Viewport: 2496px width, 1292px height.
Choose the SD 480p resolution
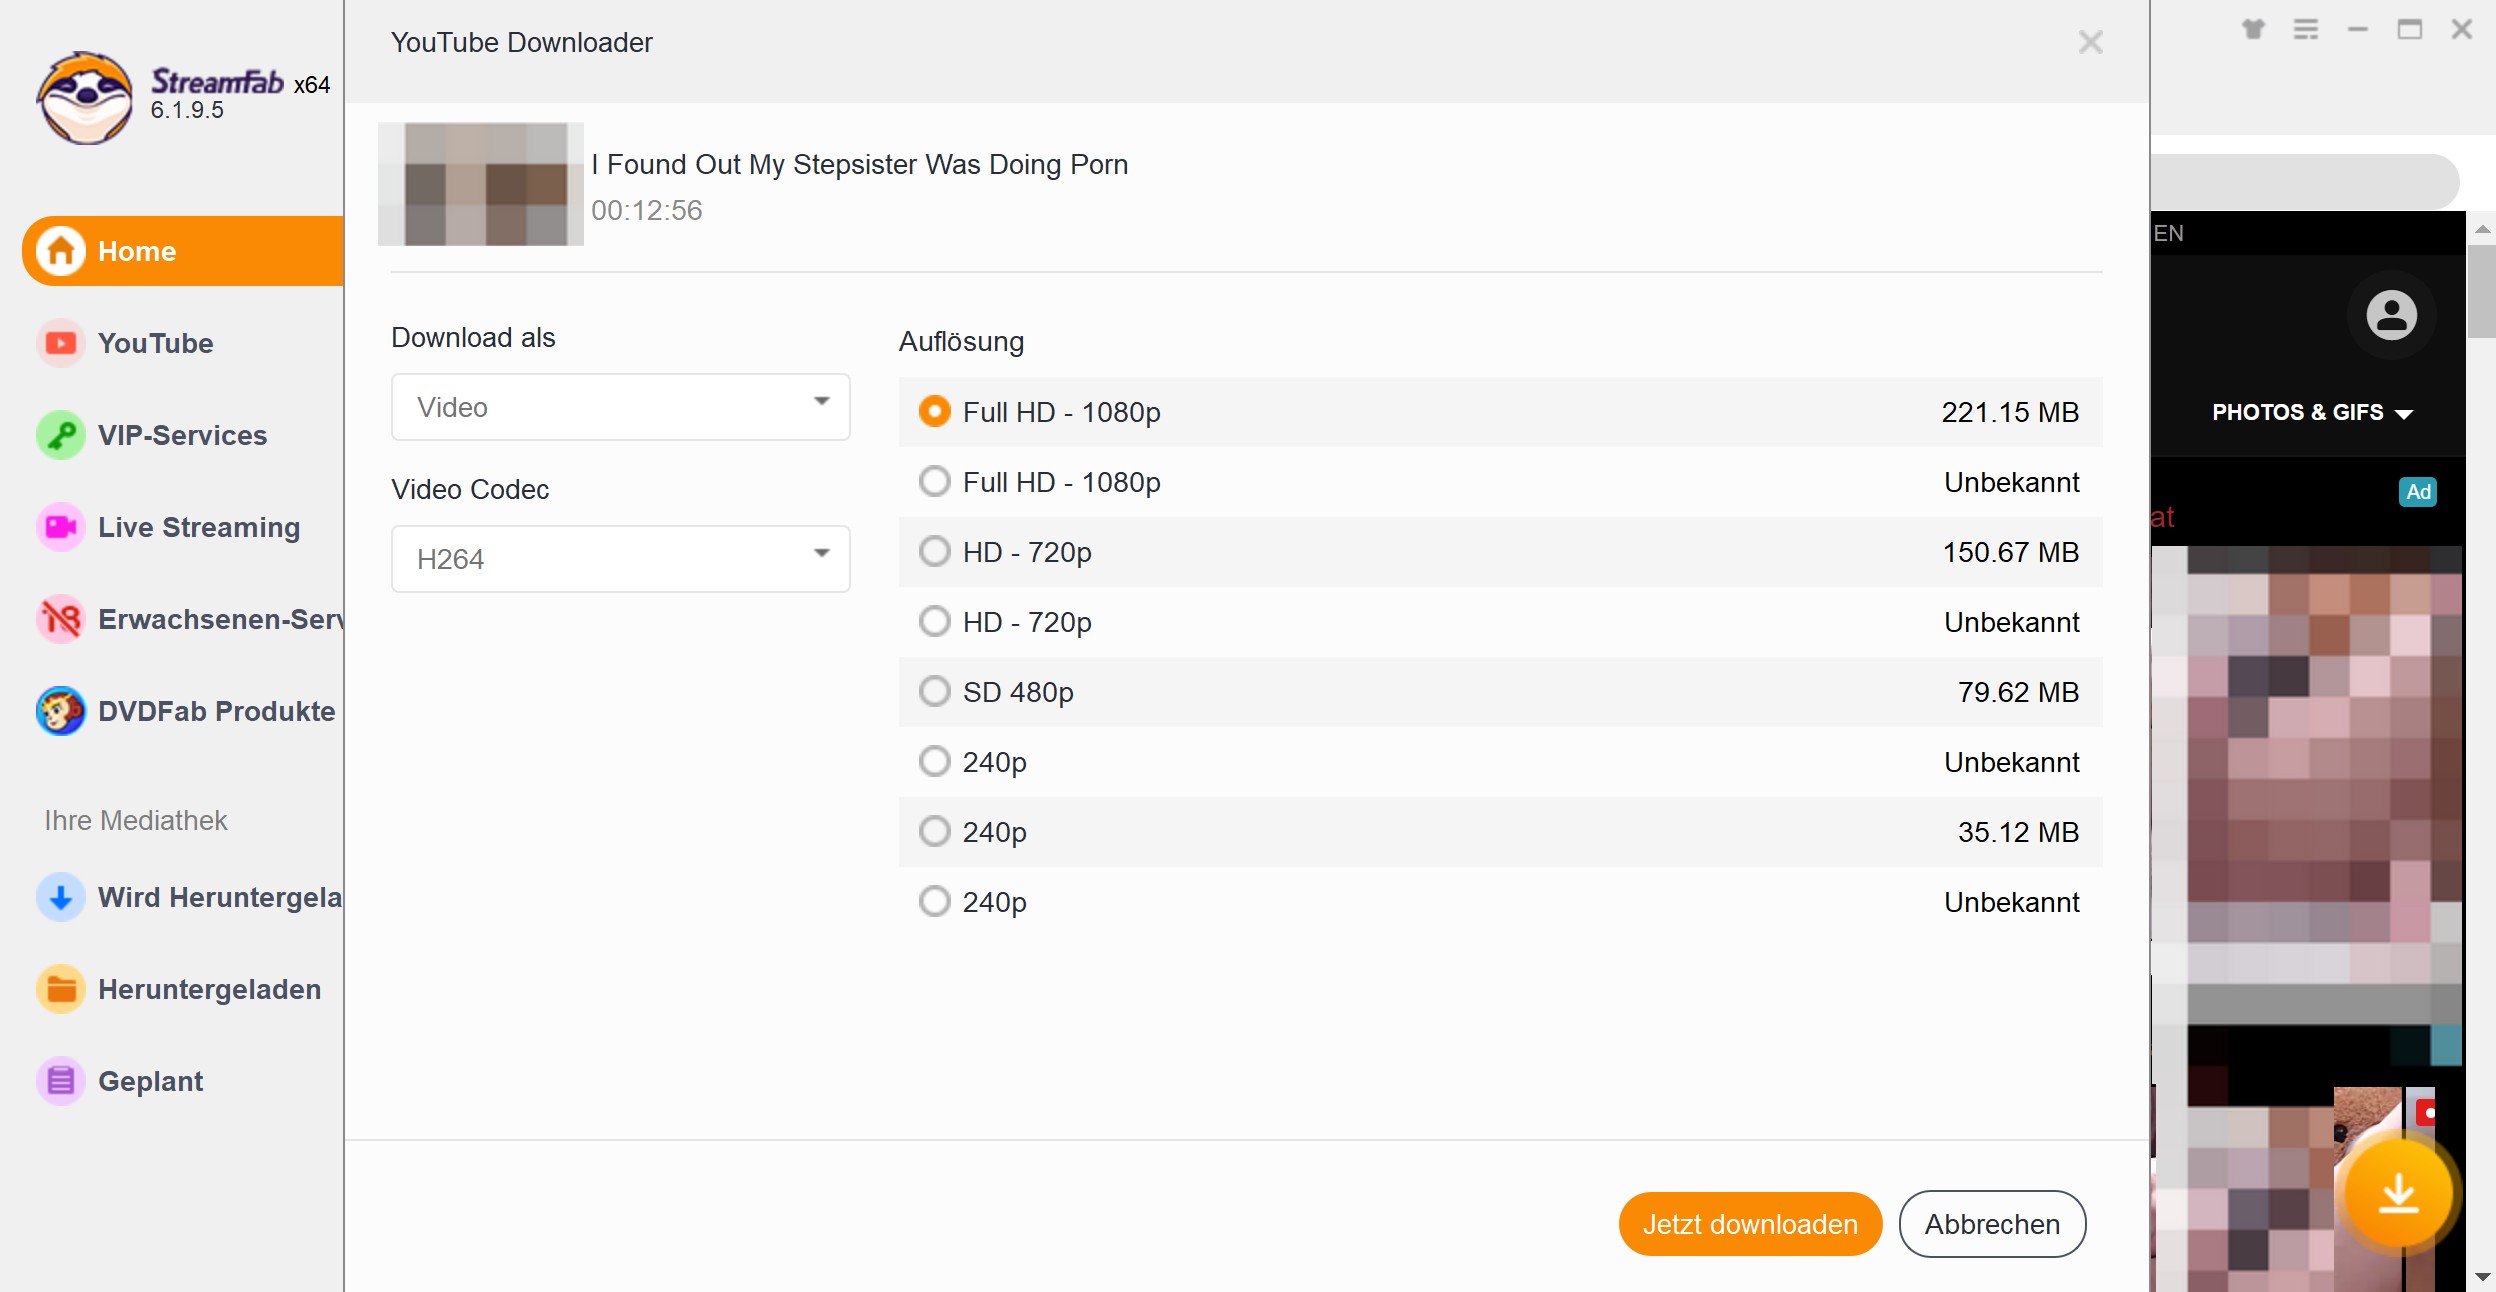[935, 692]
